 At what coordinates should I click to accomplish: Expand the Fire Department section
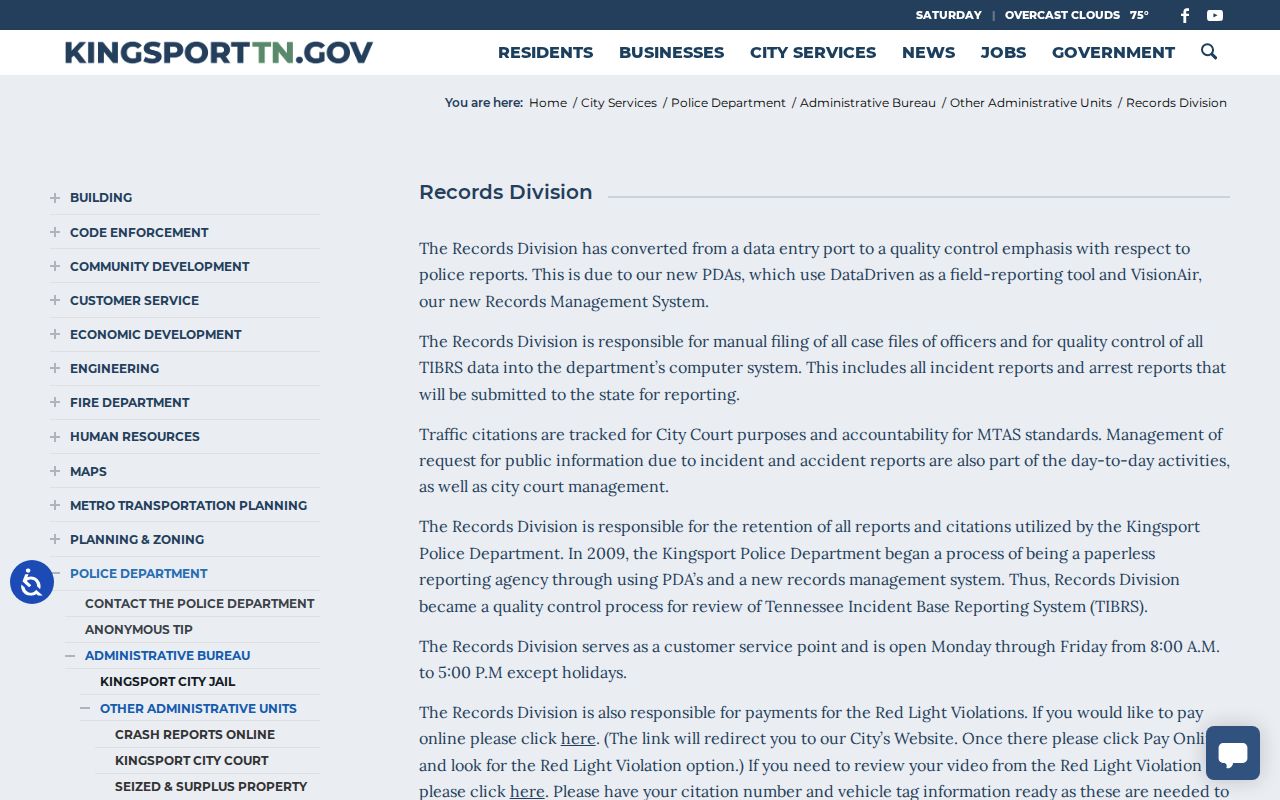click(x=55, y=402)
